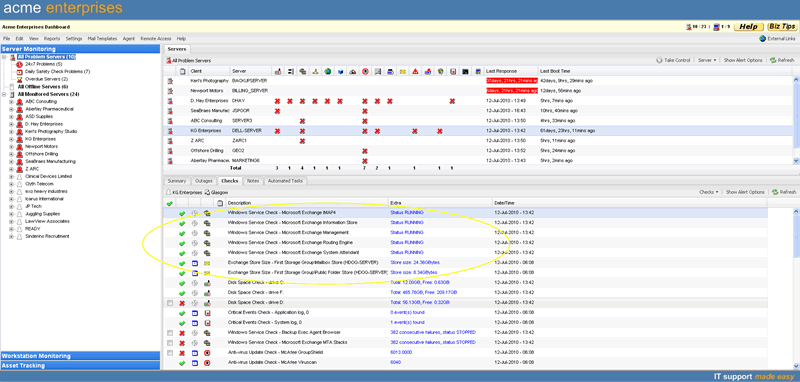This screenshot has height=382, width=800.
Task: Click the Description column header in checks
Action: [307, 203]
